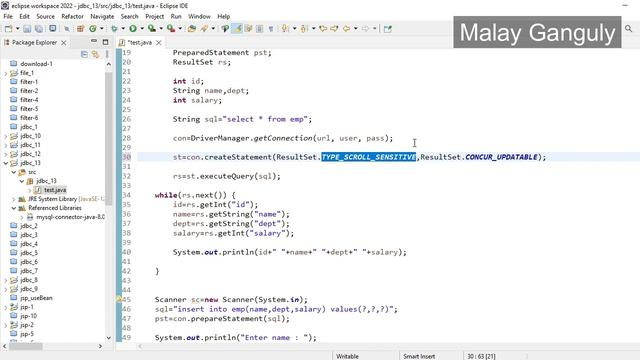Open the Source menu
This screenshot has width=640, height=360.
[x=45, y=16]
